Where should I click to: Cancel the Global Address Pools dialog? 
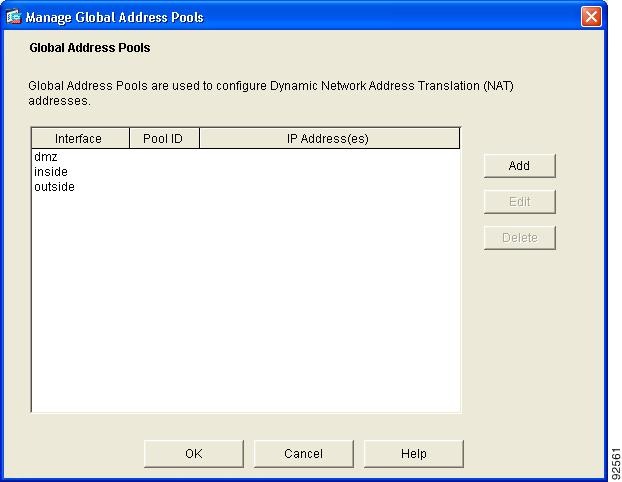[303, 453]
